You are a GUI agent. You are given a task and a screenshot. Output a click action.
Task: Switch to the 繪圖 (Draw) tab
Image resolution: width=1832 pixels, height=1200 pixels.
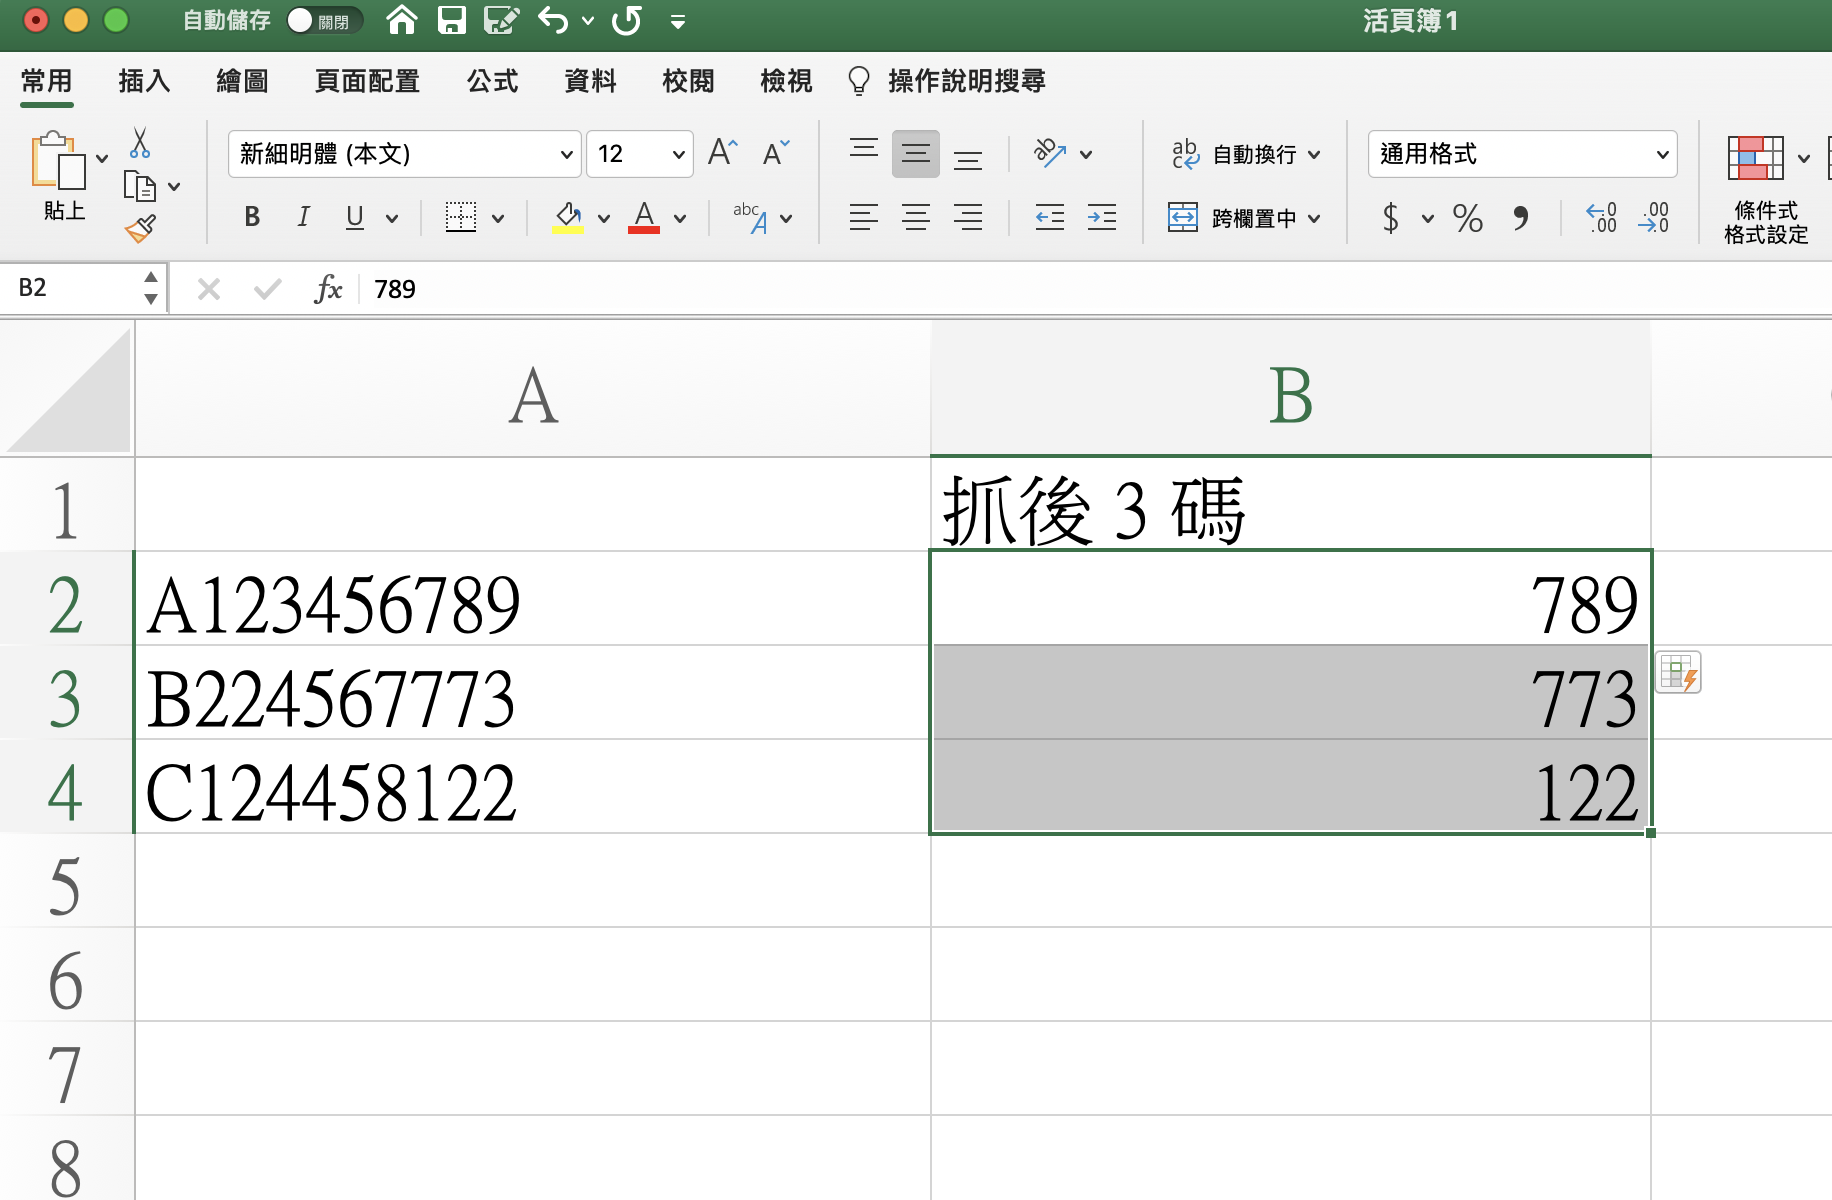click(242, 81)
